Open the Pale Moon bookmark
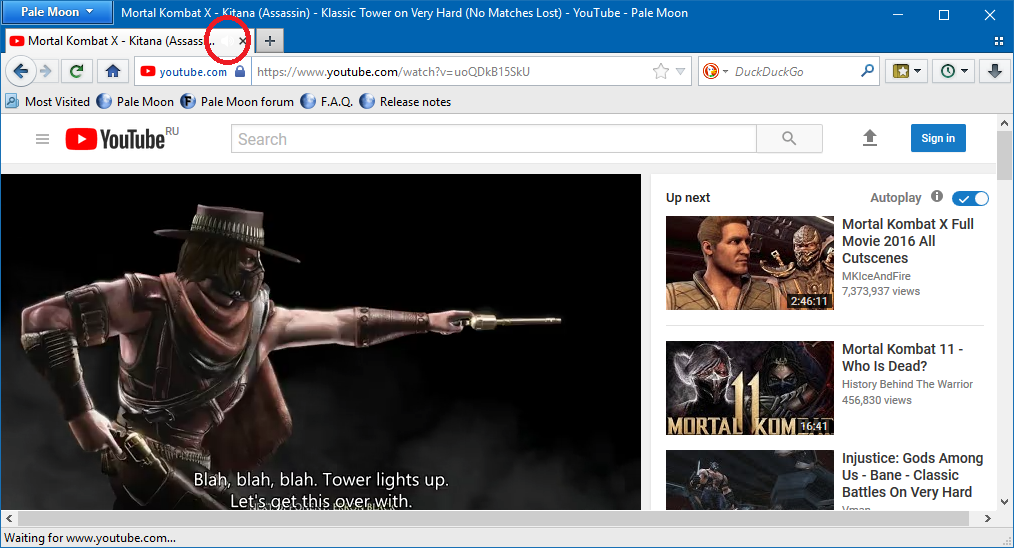This screenshot has width=1014, height=550. click(135, 102)
